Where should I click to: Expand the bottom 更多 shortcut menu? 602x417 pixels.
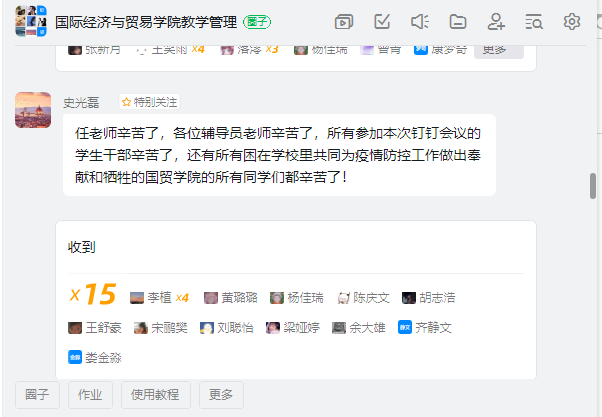click(221, 395)
